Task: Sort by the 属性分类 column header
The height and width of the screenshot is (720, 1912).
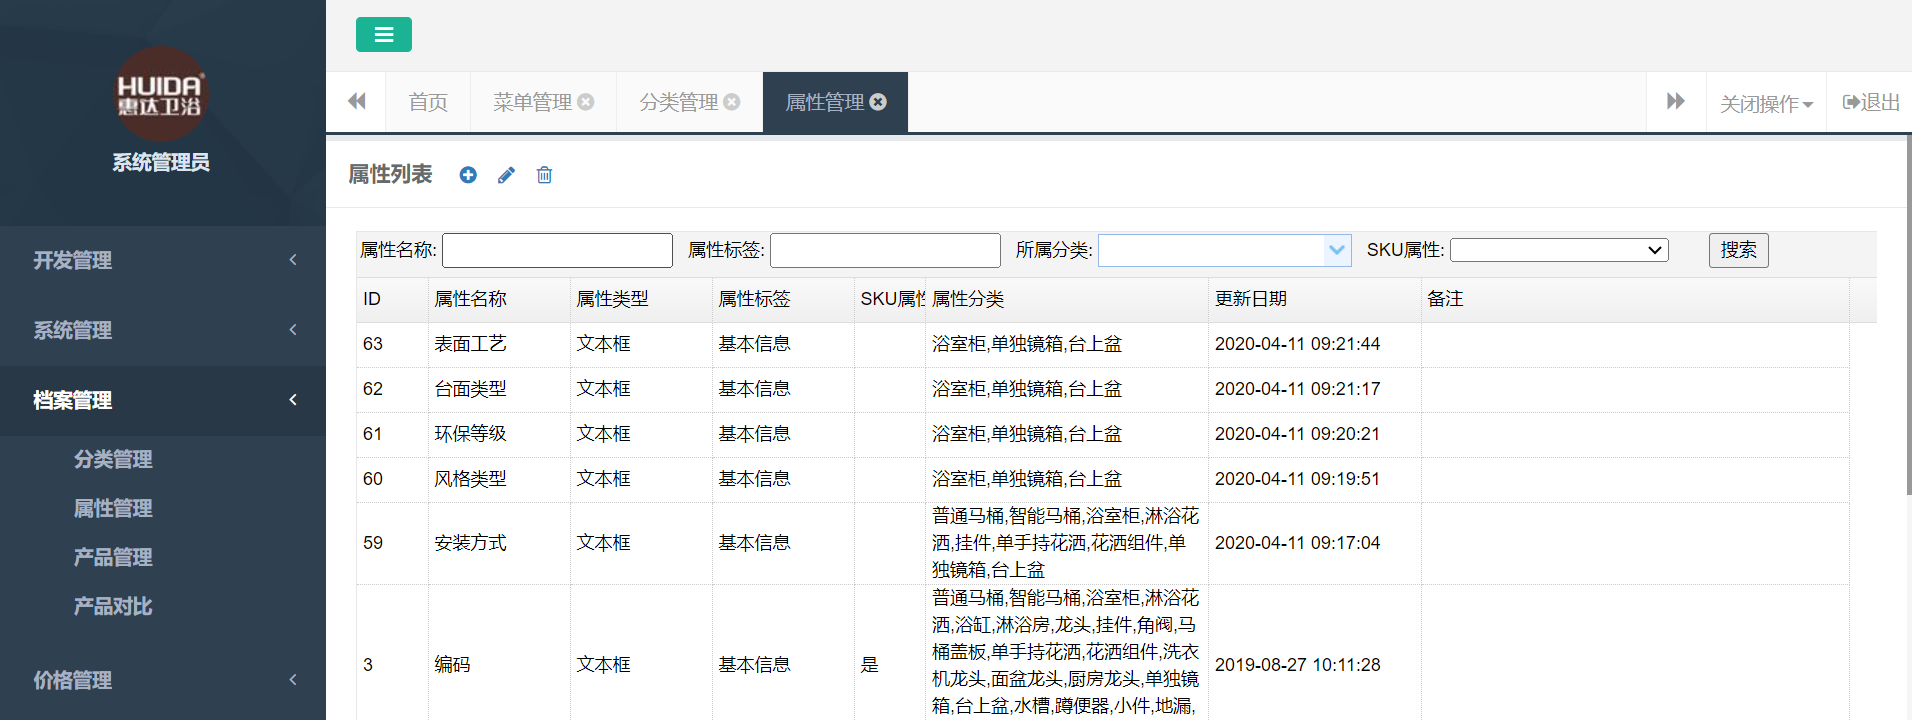Action: 1067,299
